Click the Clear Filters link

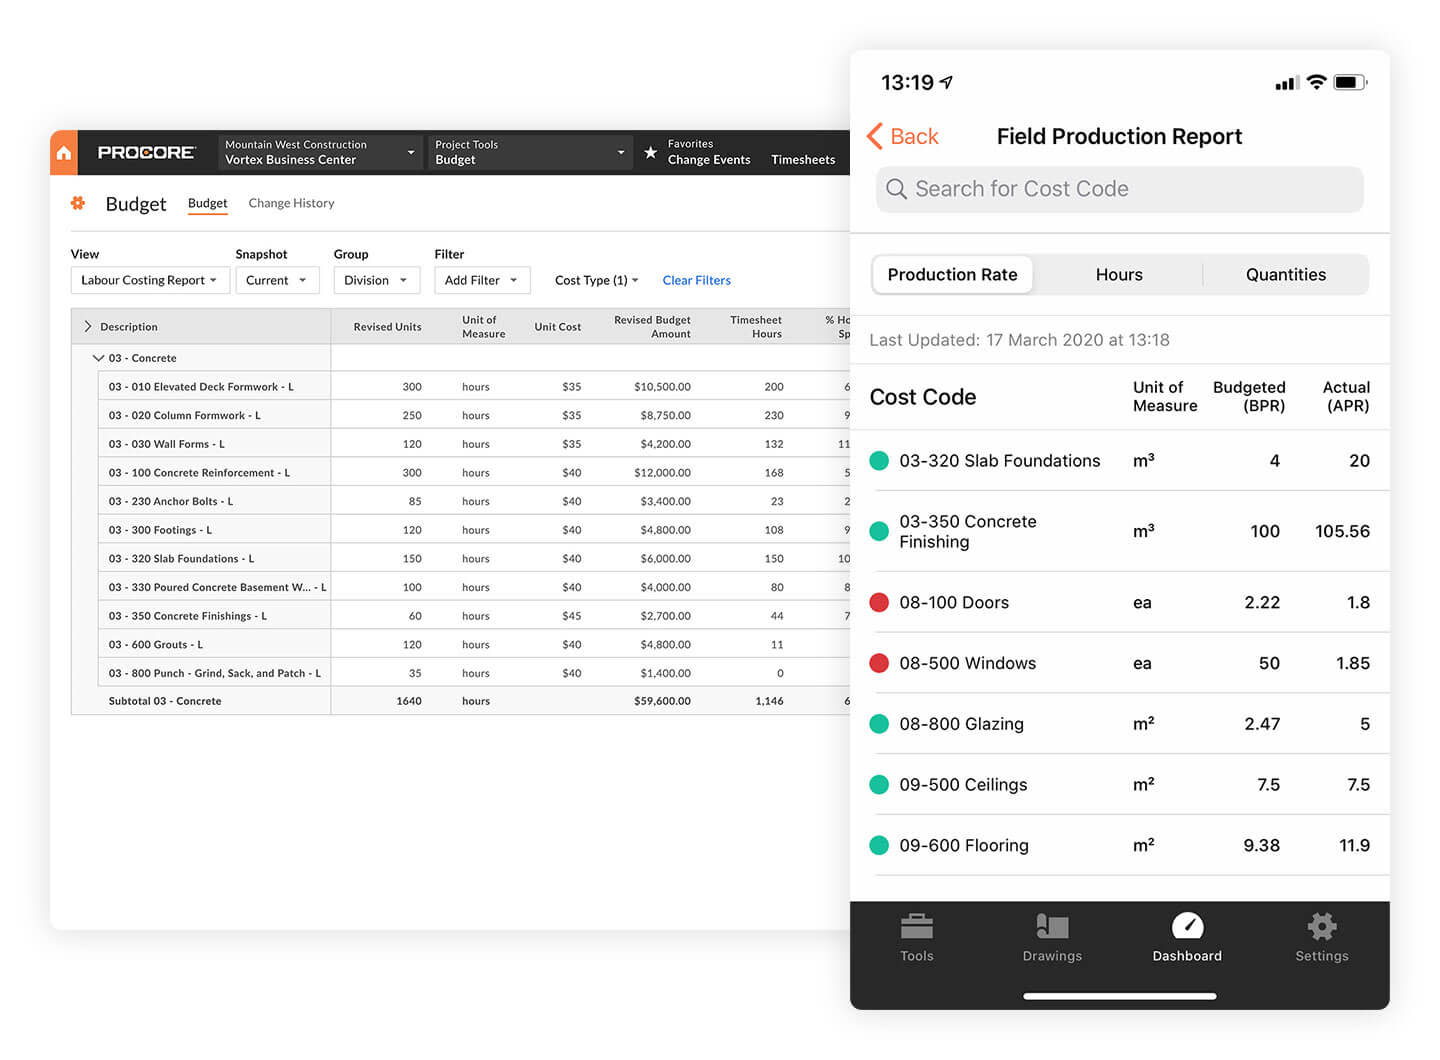pyautogui.click(x=697, y=280)
